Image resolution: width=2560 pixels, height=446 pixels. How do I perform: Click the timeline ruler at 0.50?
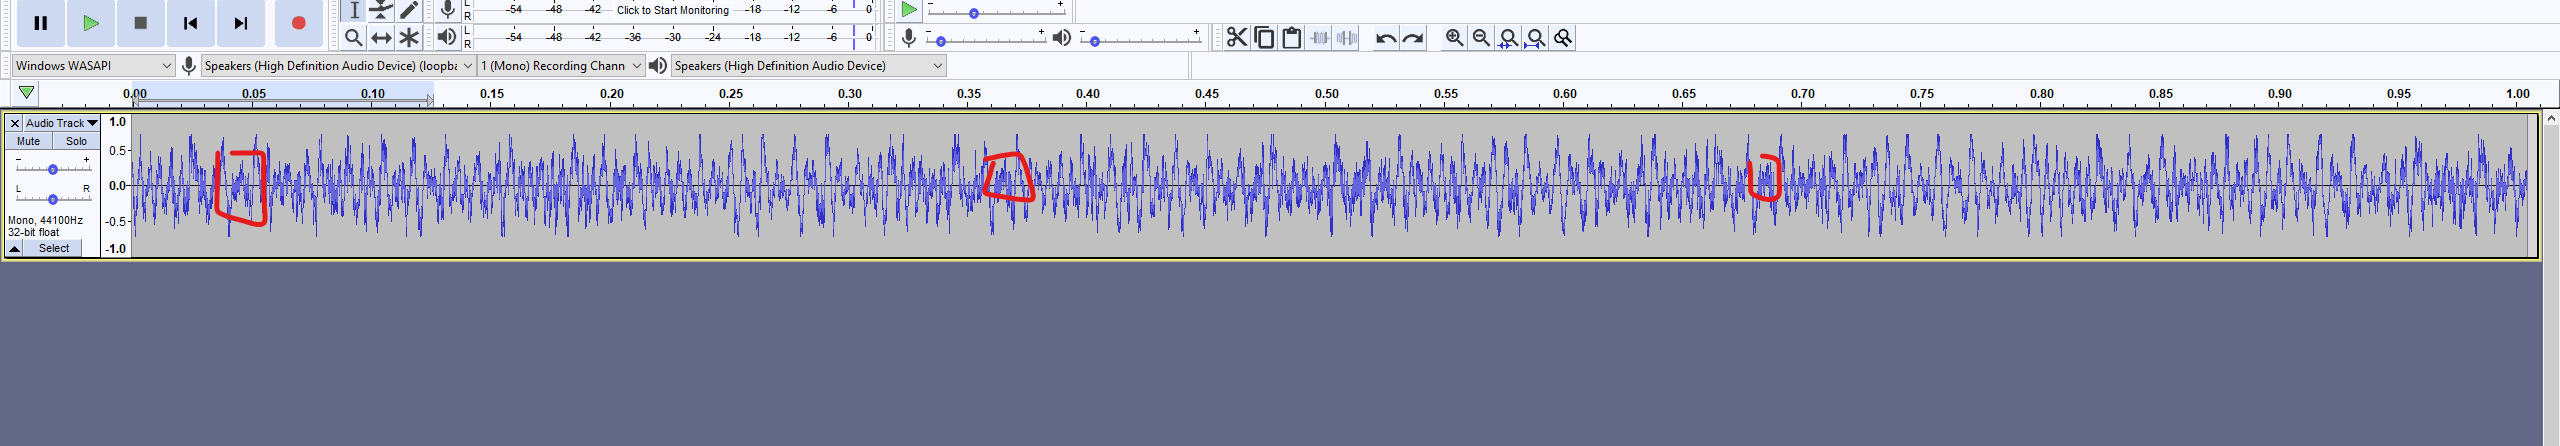(x=1326, y=94)
